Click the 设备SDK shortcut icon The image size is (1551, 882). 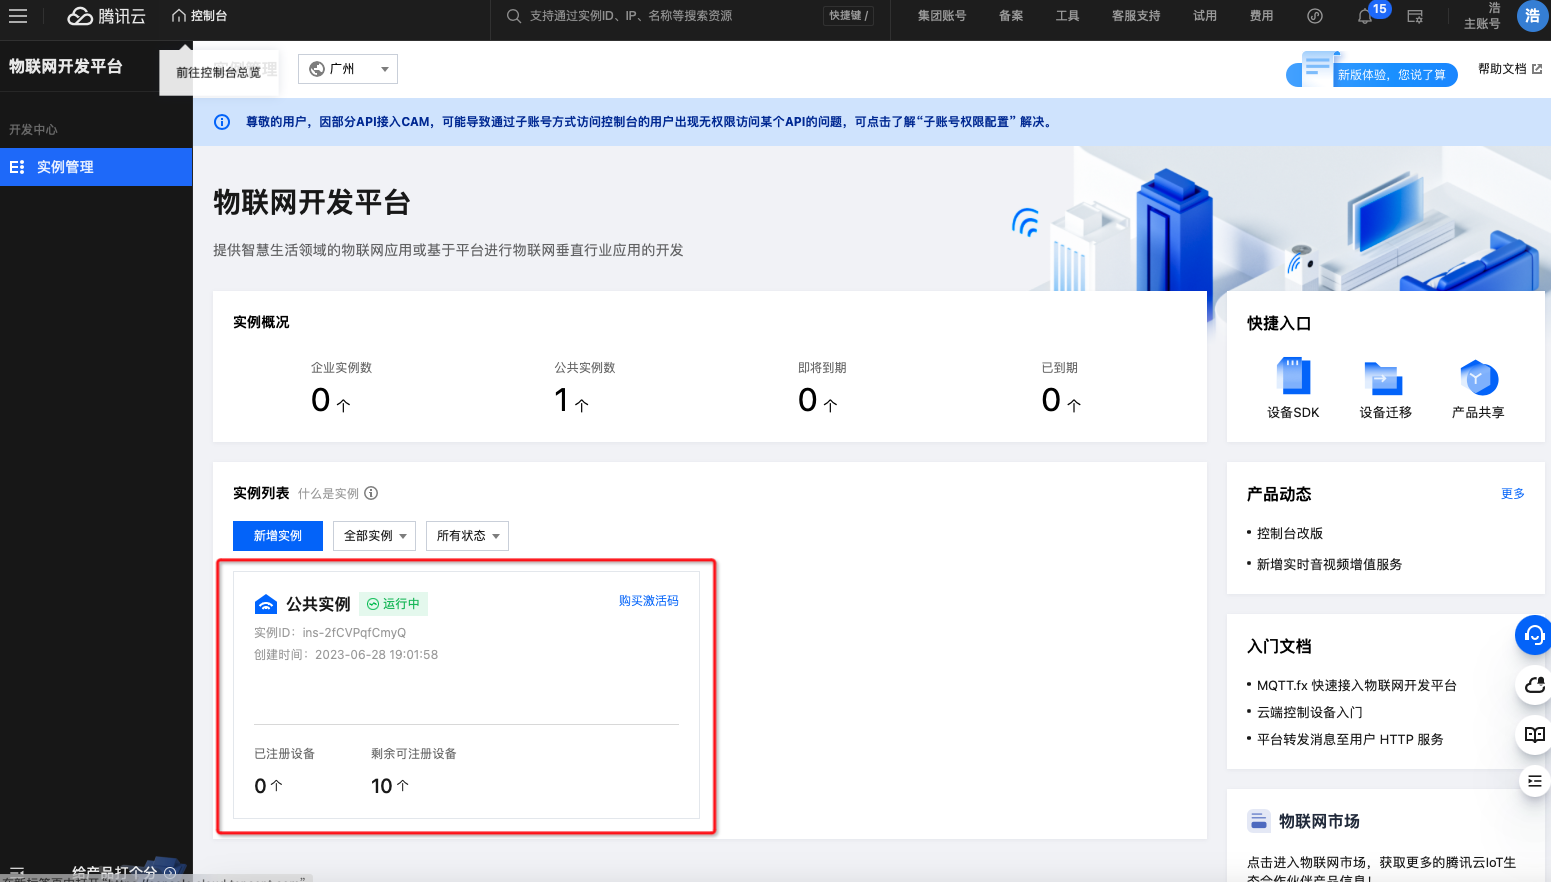click(1293, 378)
